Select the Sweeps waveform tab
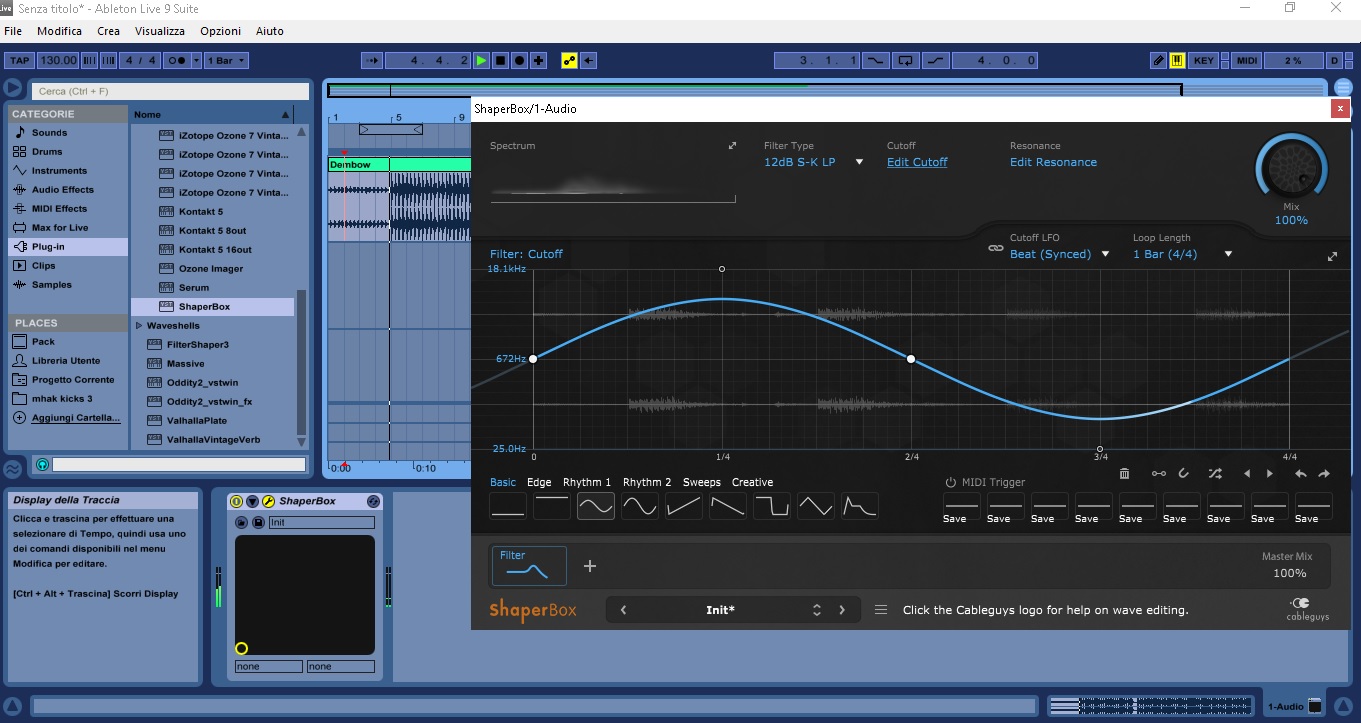This screenshot has width=1361, height=723. (x=701, y=482)
